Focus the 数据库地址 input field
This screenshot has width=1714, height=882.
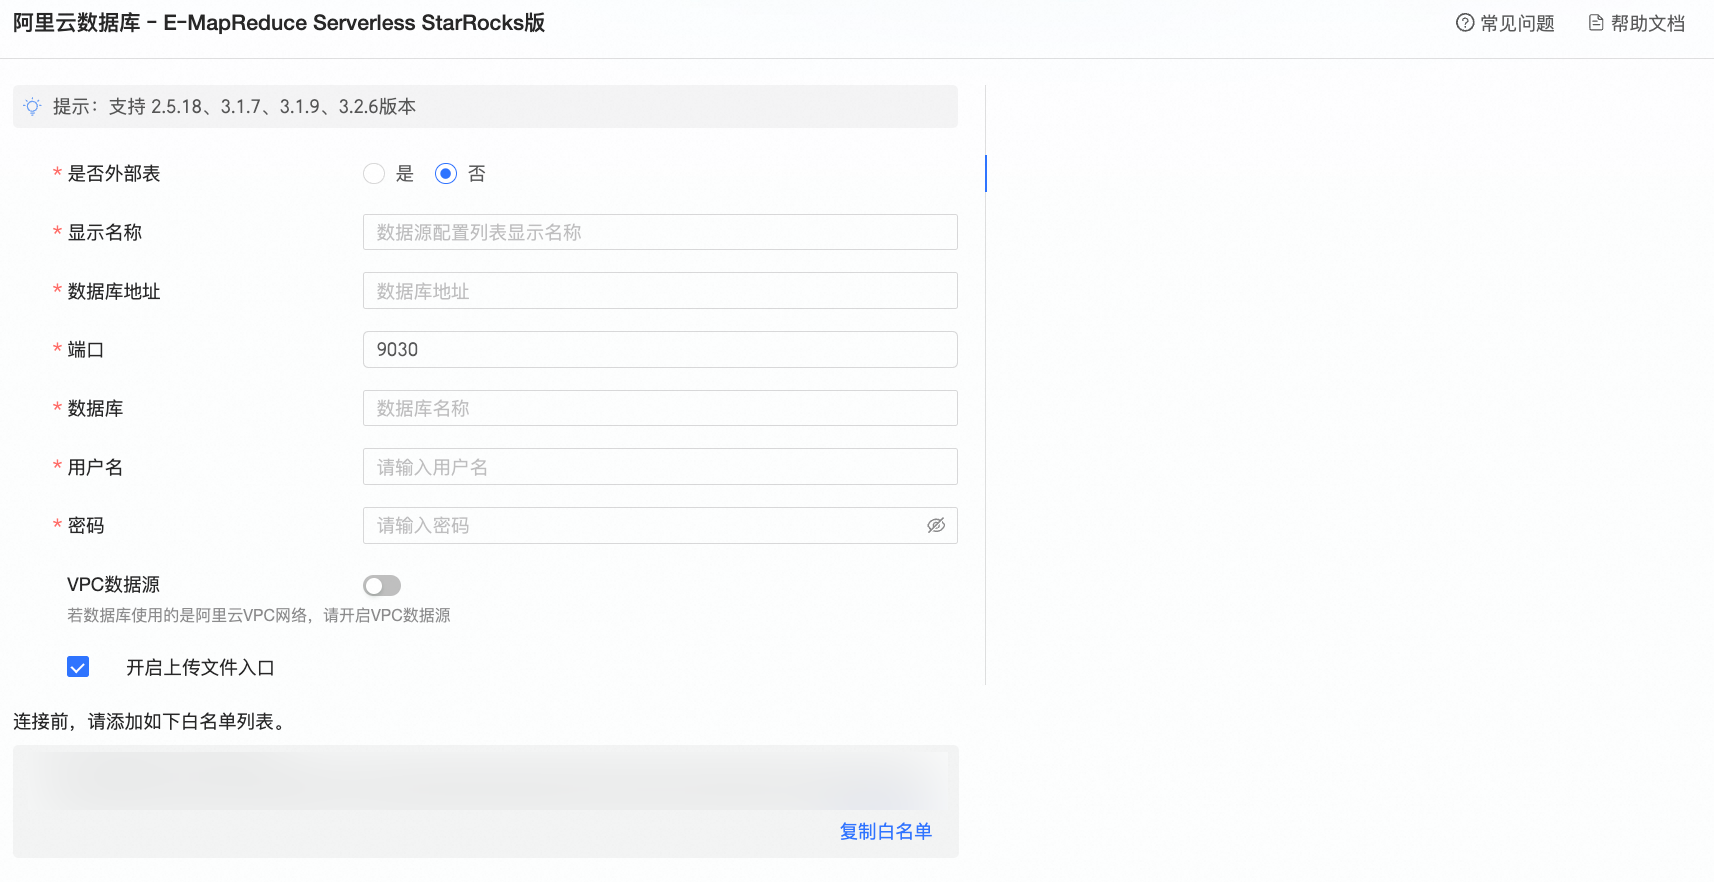(x=660, y=291)
